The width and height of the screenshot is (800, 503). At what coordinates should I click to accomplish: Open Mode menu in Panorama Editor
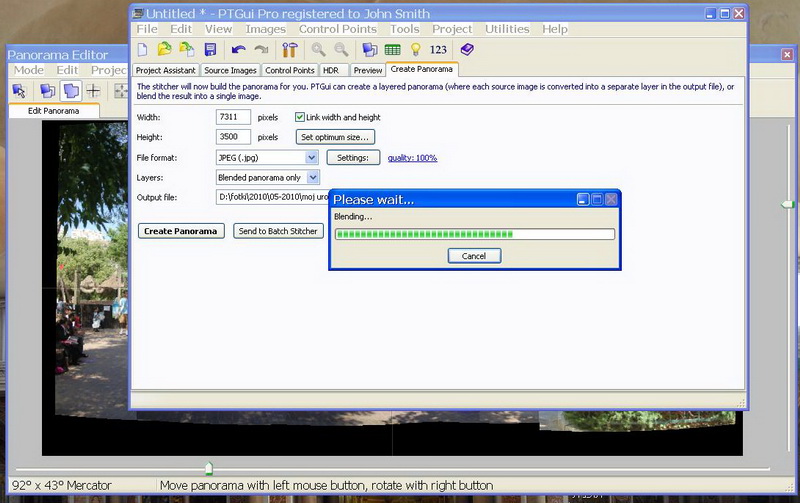coord(29,70)
